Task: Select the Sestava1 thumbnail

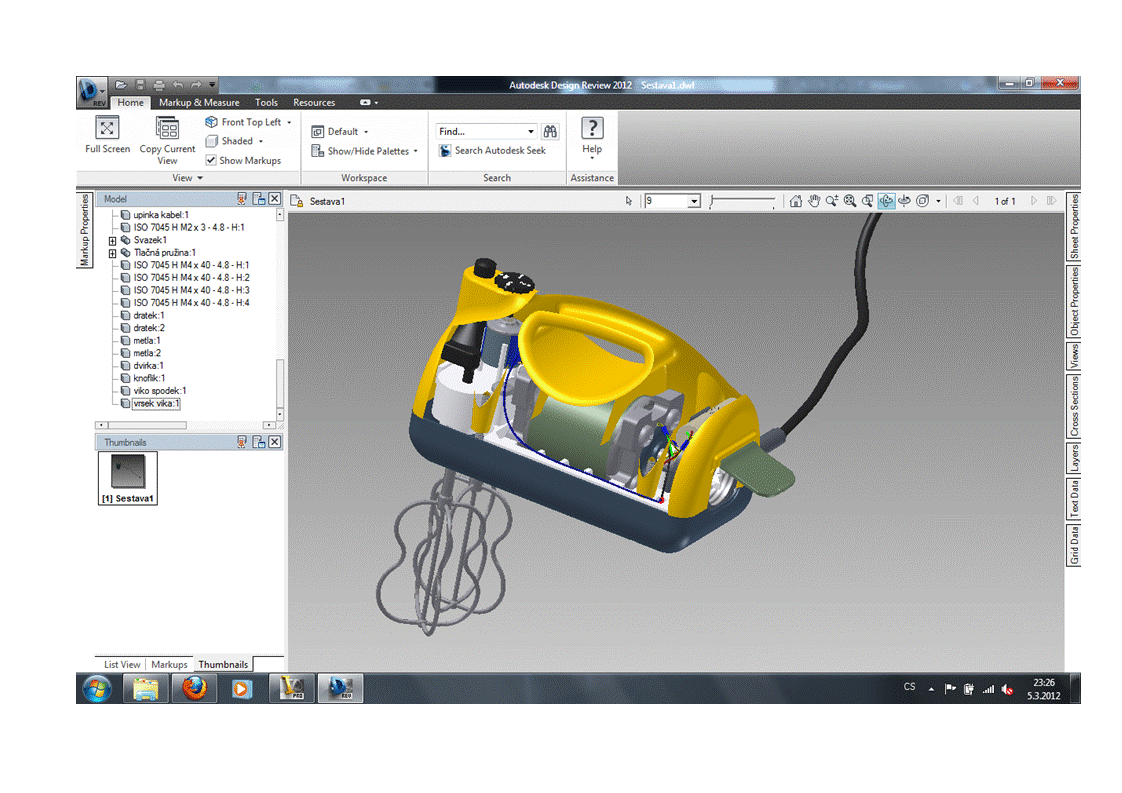Action: coord(127,473)
